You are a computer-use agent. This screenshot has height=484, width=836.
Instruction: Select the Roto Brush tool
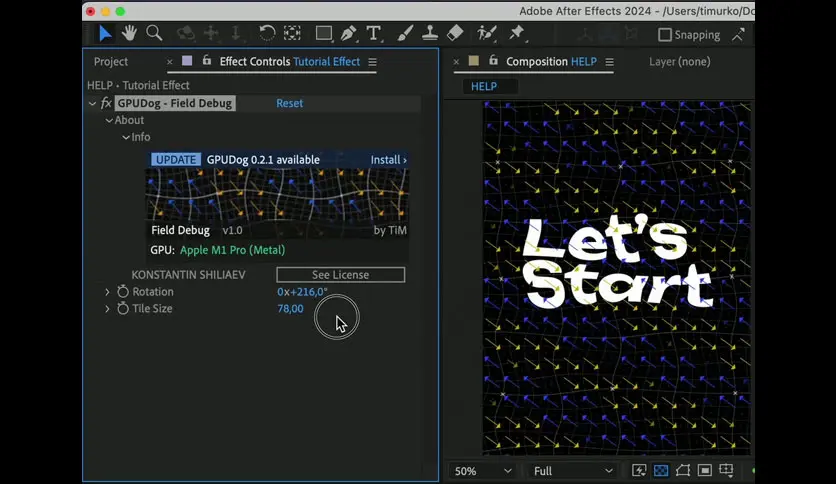pyautogui.click(x=486, y=34)
